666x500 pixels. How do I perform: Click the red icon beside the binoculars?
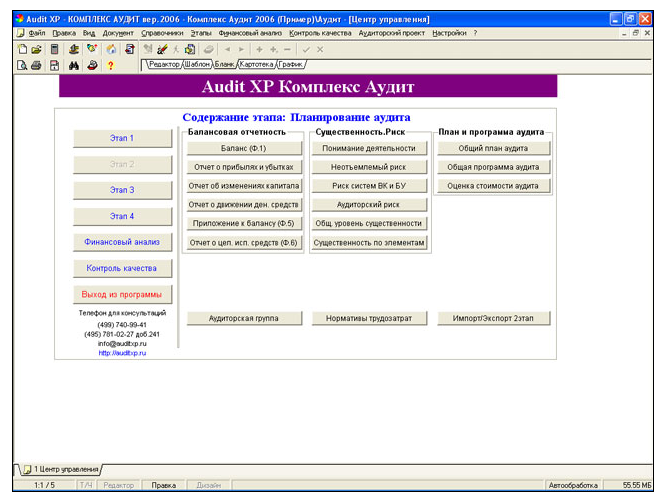(x=92, y=65)
